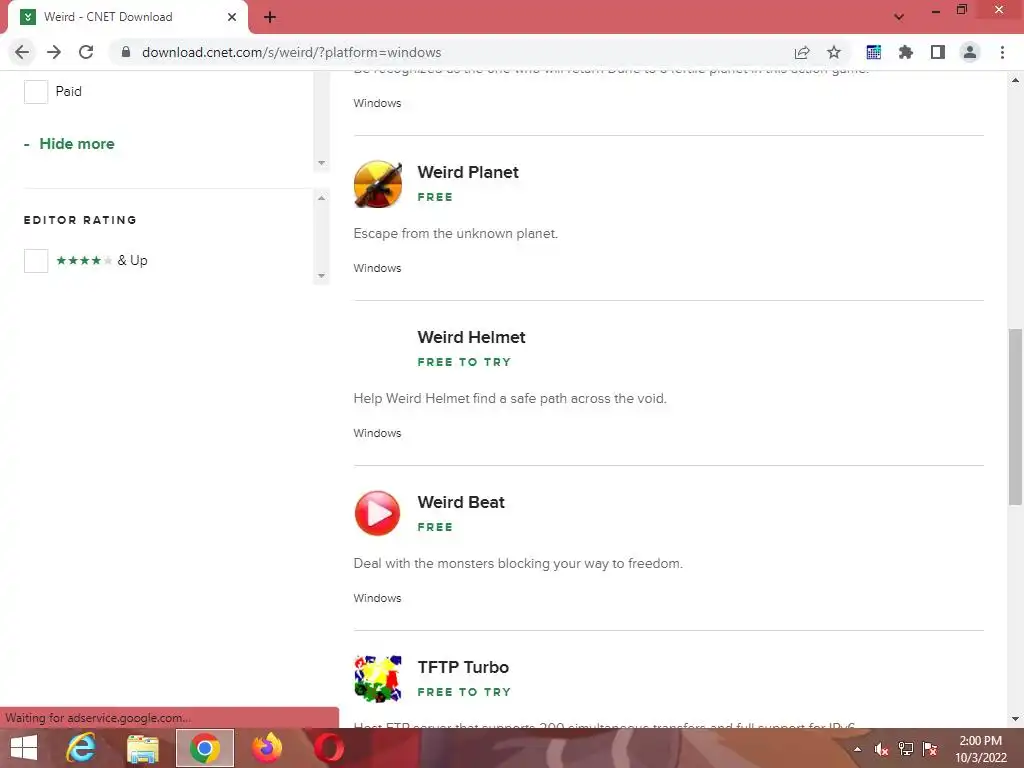Click 'Escape from the unknown planet.' description
This screenshot has width=1024, height=768.
click(455, 234)
